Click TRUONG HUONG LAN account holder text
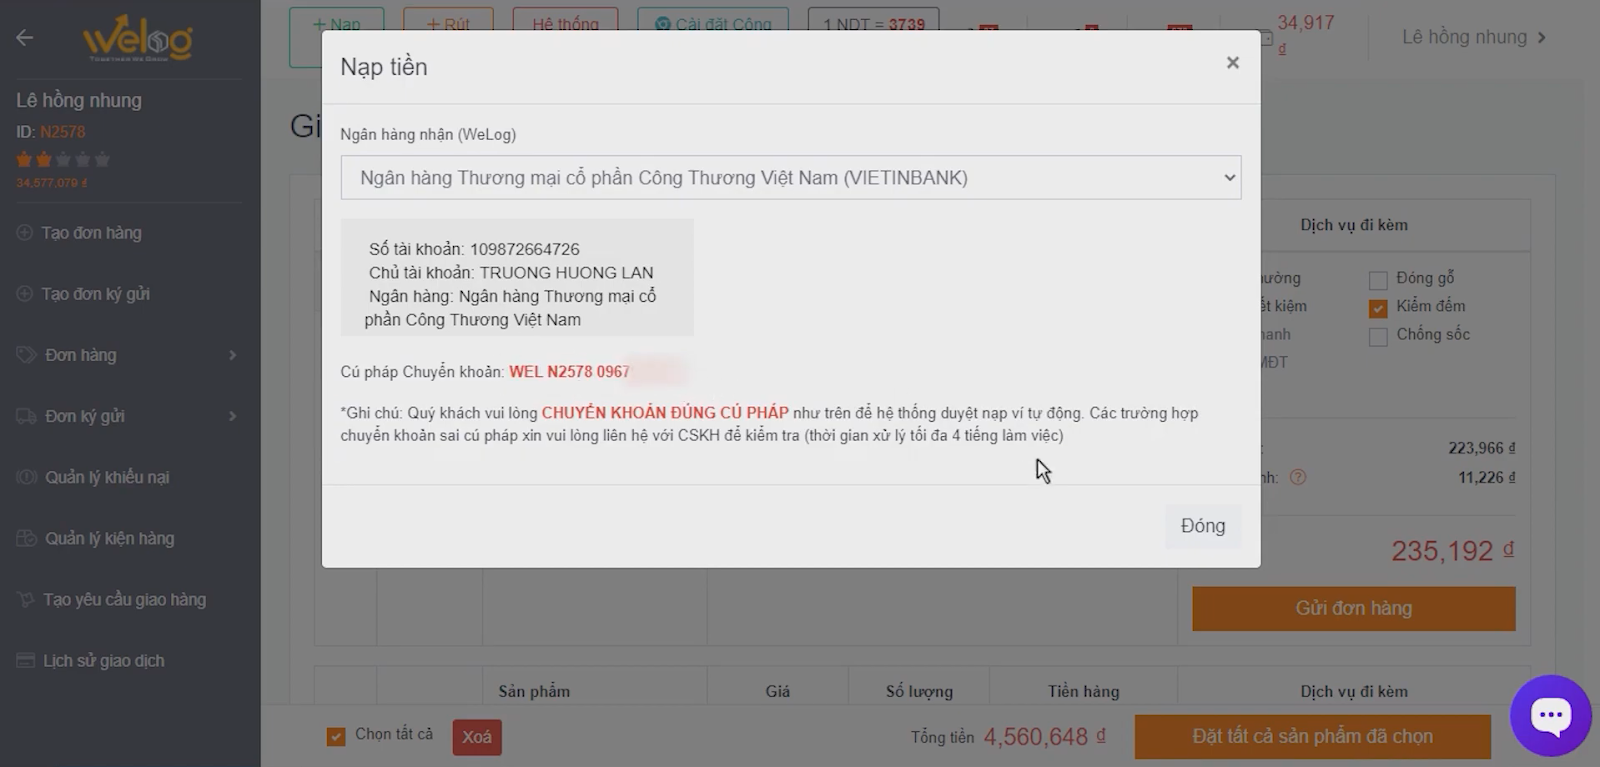This screenshot has height=767, width=1600. 566,273
